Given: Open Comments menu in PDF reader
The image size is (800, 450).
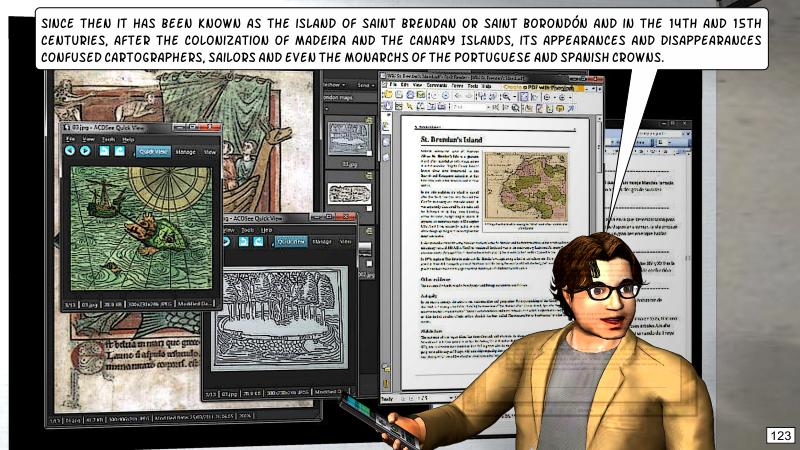Looking at the screenshot, I should point(437,85).
